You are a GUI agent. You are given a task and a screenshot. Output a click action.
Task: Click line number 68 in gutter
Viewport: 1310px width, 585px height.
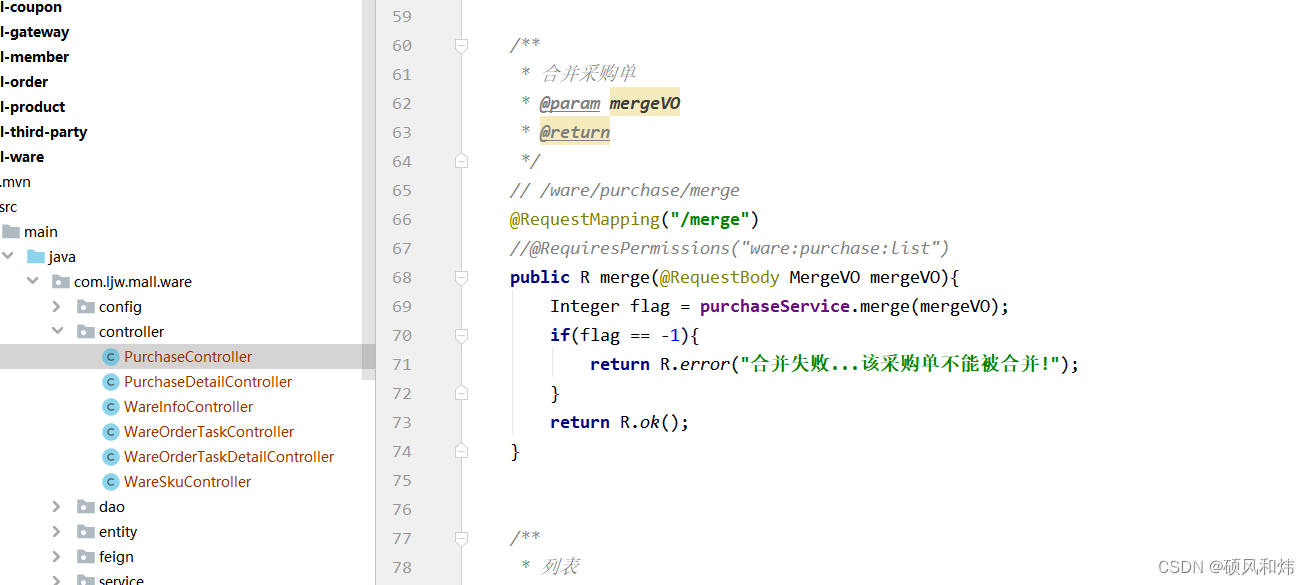(x=401, y=277)
